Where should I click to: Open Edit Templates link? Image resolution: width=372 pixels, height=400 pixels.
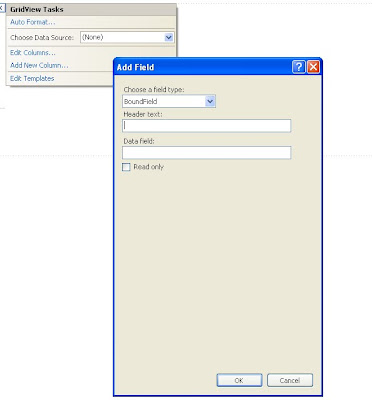pyautogui.click(x=32, y=79)
